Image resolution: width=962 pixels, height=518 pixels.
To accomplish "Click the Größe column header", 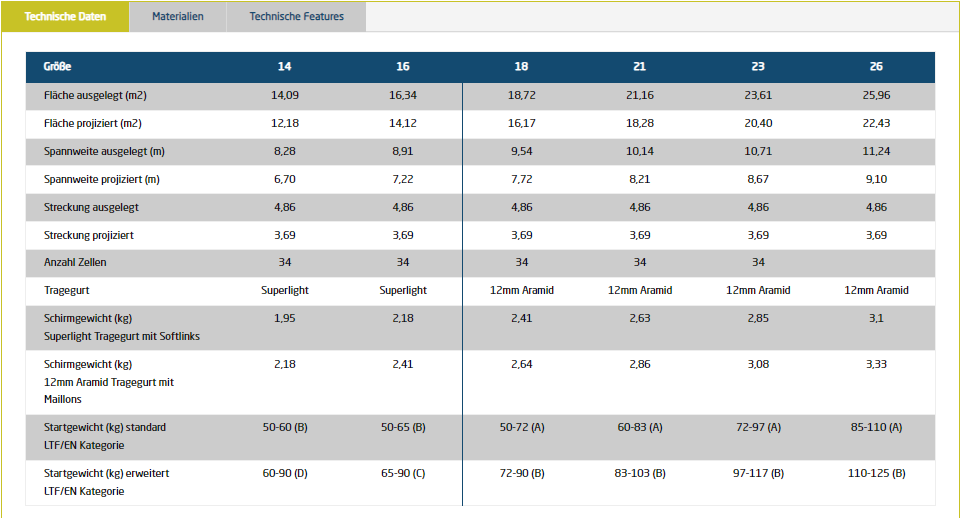I will click(x=57, y=67).
